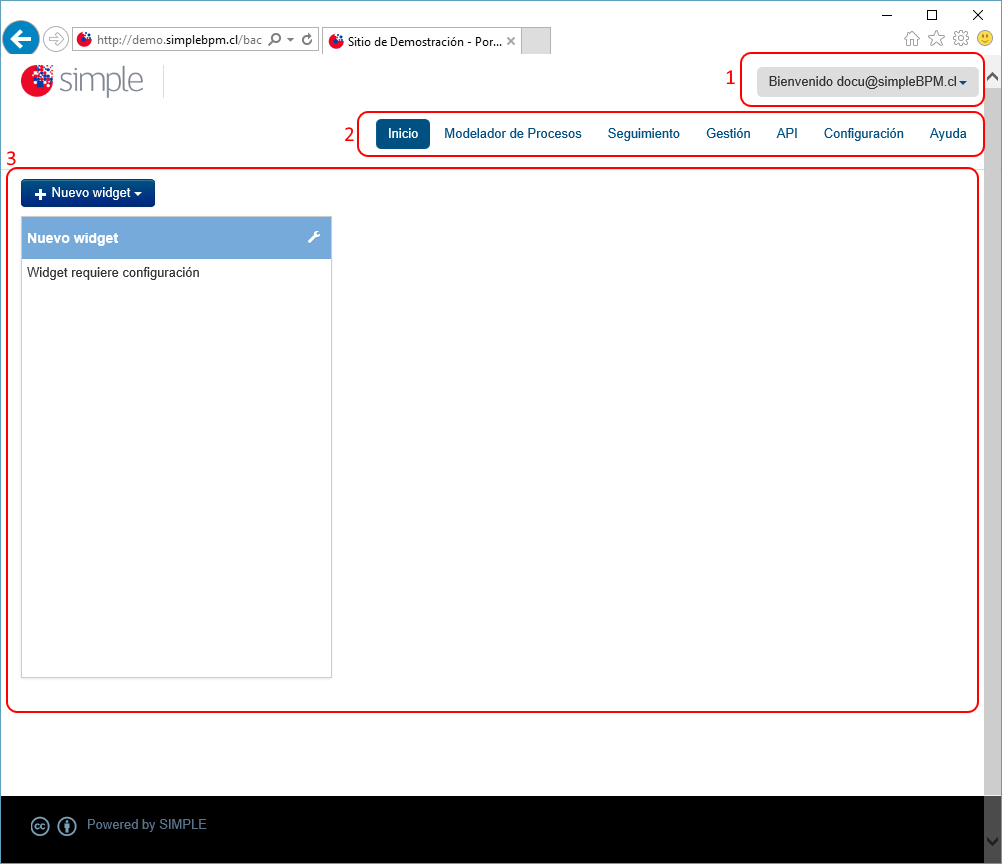Go back with the browser back arrow

21,39
